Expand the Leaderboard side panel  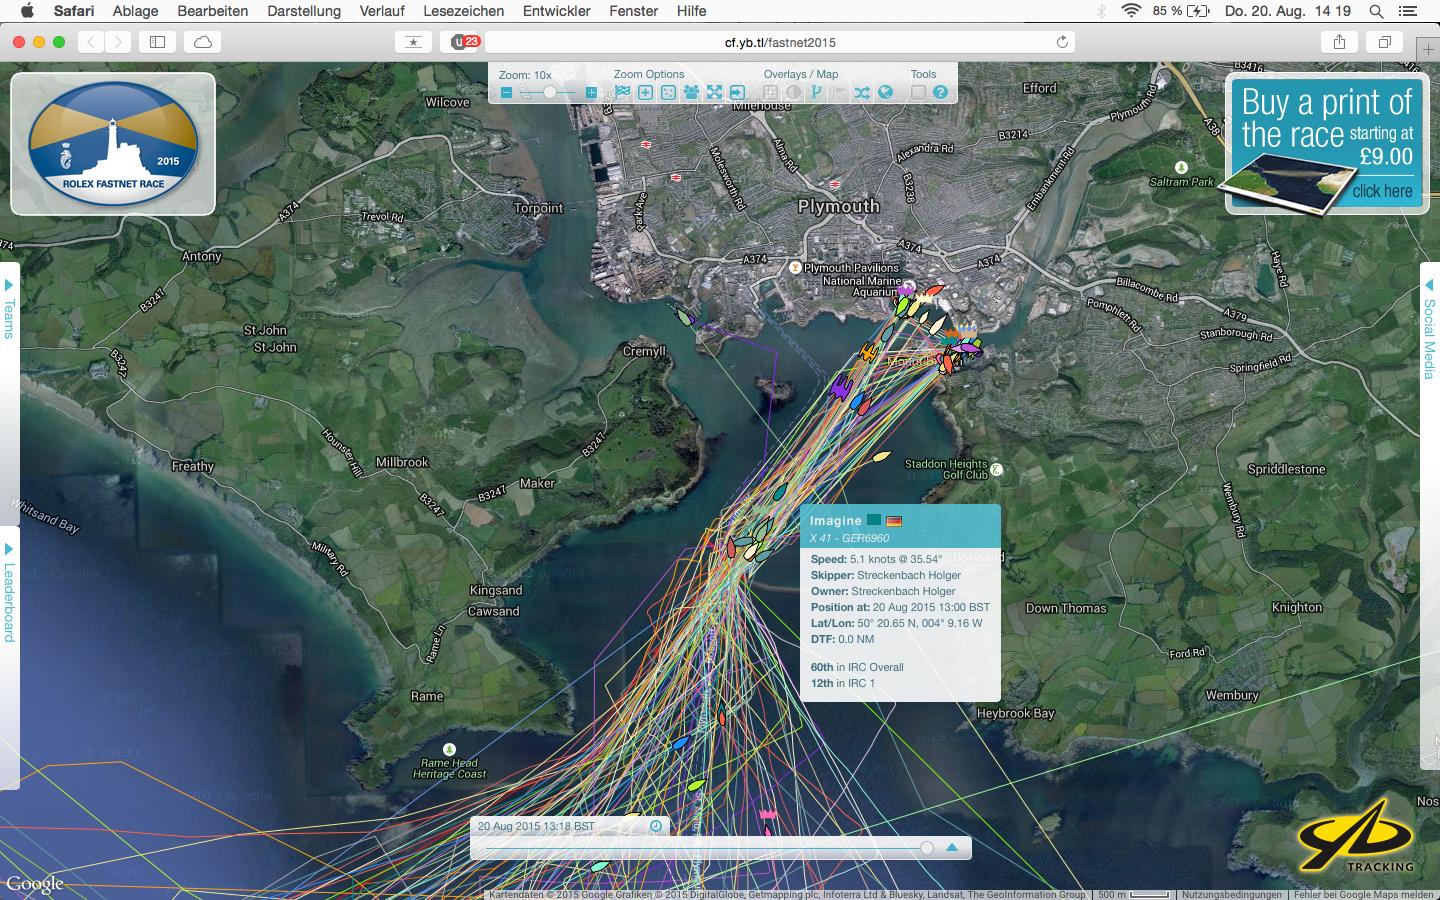(9, 592)
